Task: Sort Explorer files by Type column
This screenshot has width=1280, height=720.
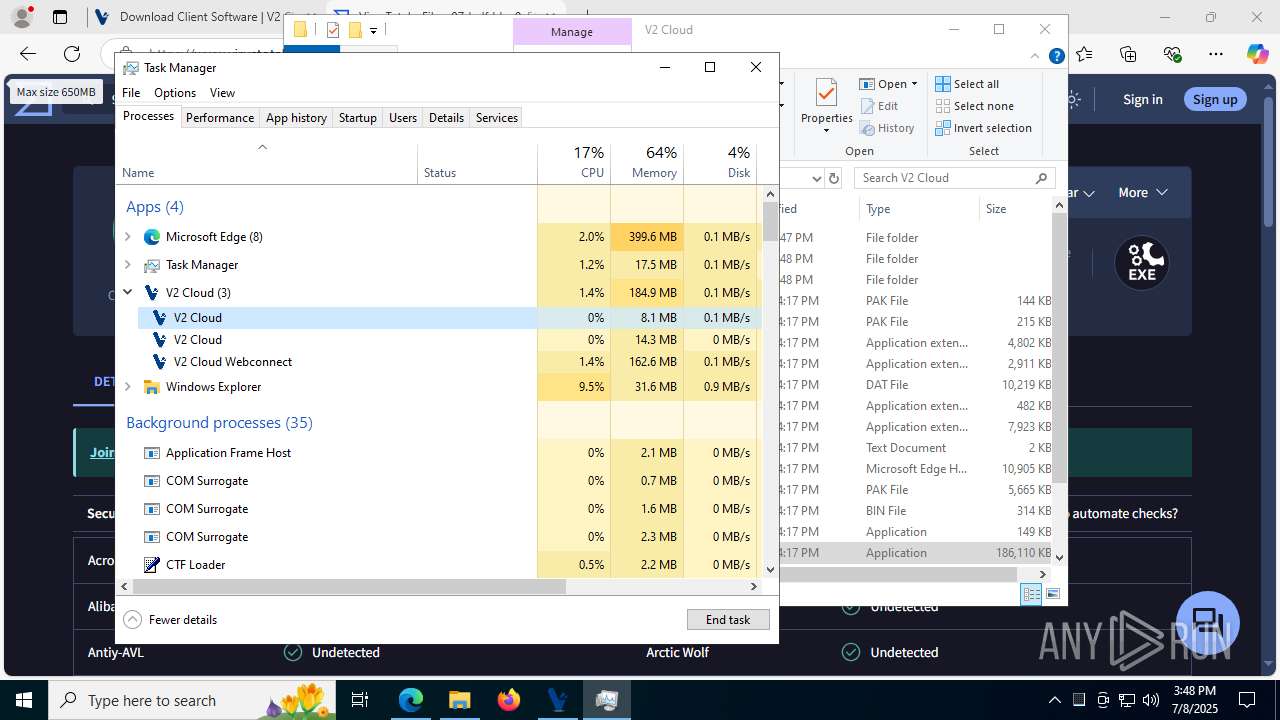Action: pos(919,209)
